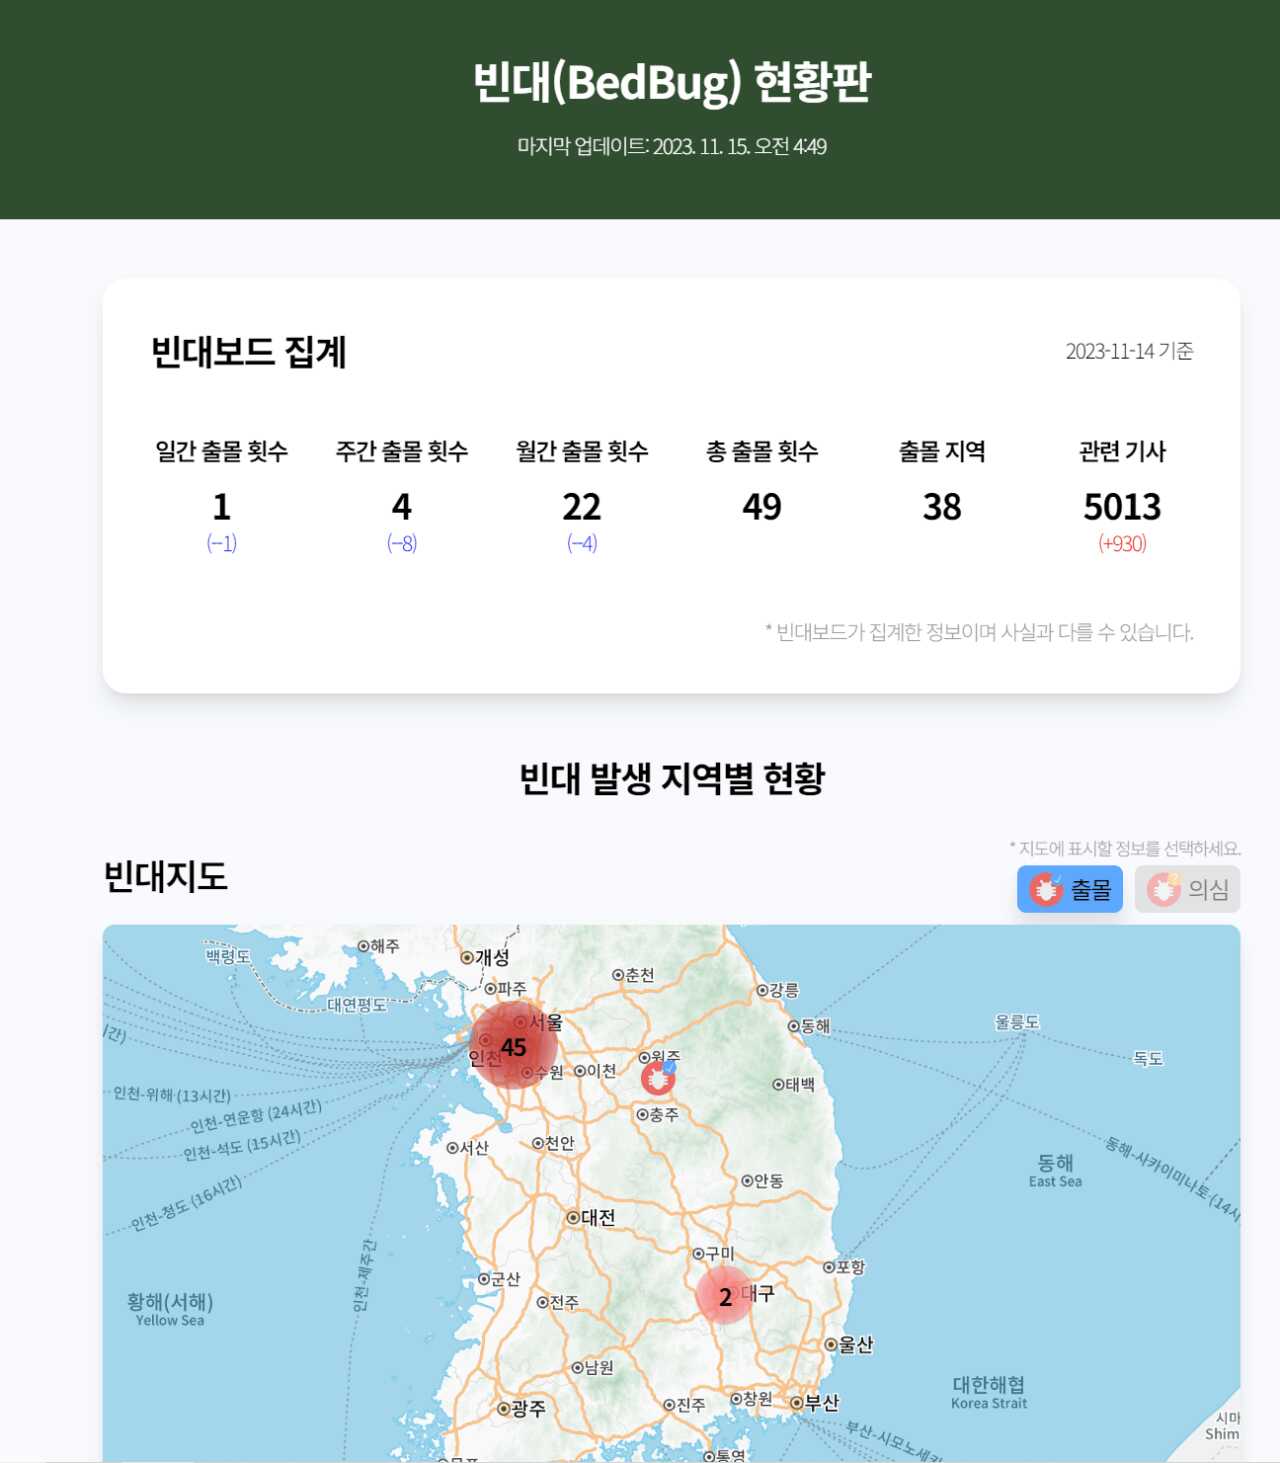The image size is (1280, 1463).
Task: Click the 독도 label on the map
Action: click(1148, 1058)
